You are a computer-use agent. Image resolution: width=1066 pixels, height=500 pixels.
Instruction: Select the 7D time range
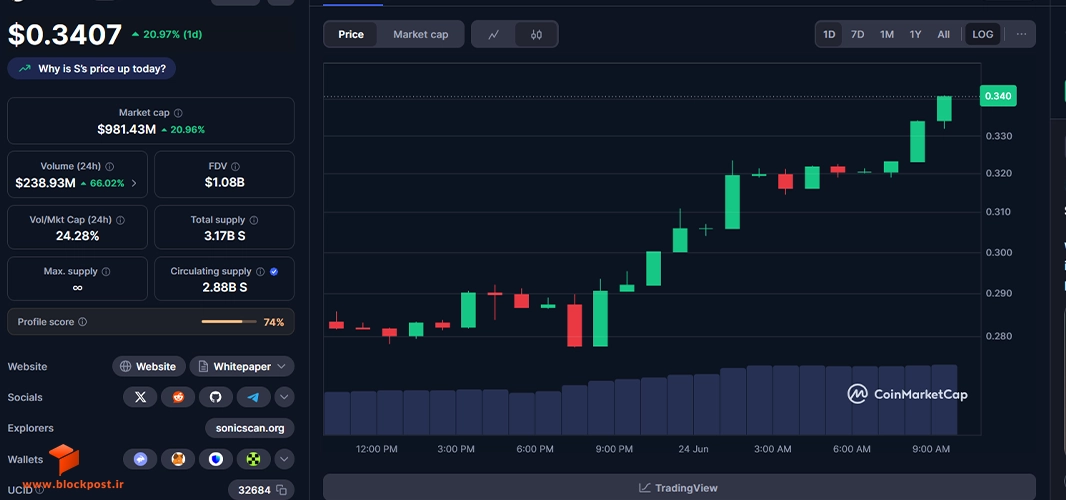(x=858, y=35)
